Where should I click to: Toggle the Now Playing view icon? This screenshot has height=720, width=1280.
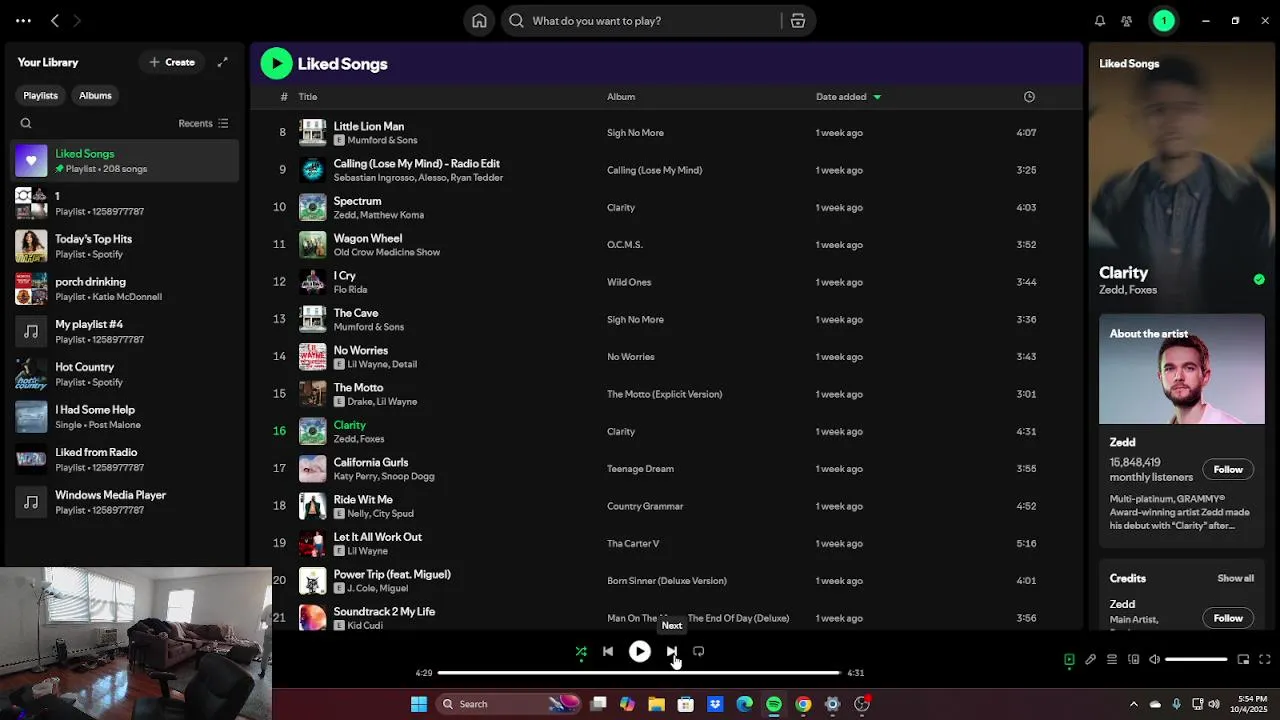pos(1069,660)
